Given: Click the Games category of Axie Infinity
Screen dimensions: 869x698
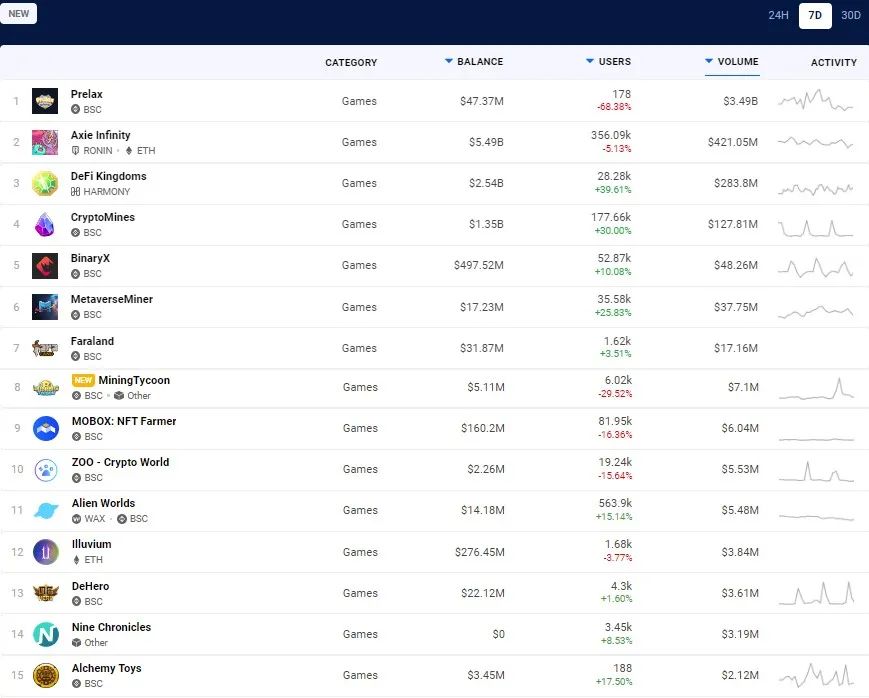Looking at the screenshot, I should 359,142.
